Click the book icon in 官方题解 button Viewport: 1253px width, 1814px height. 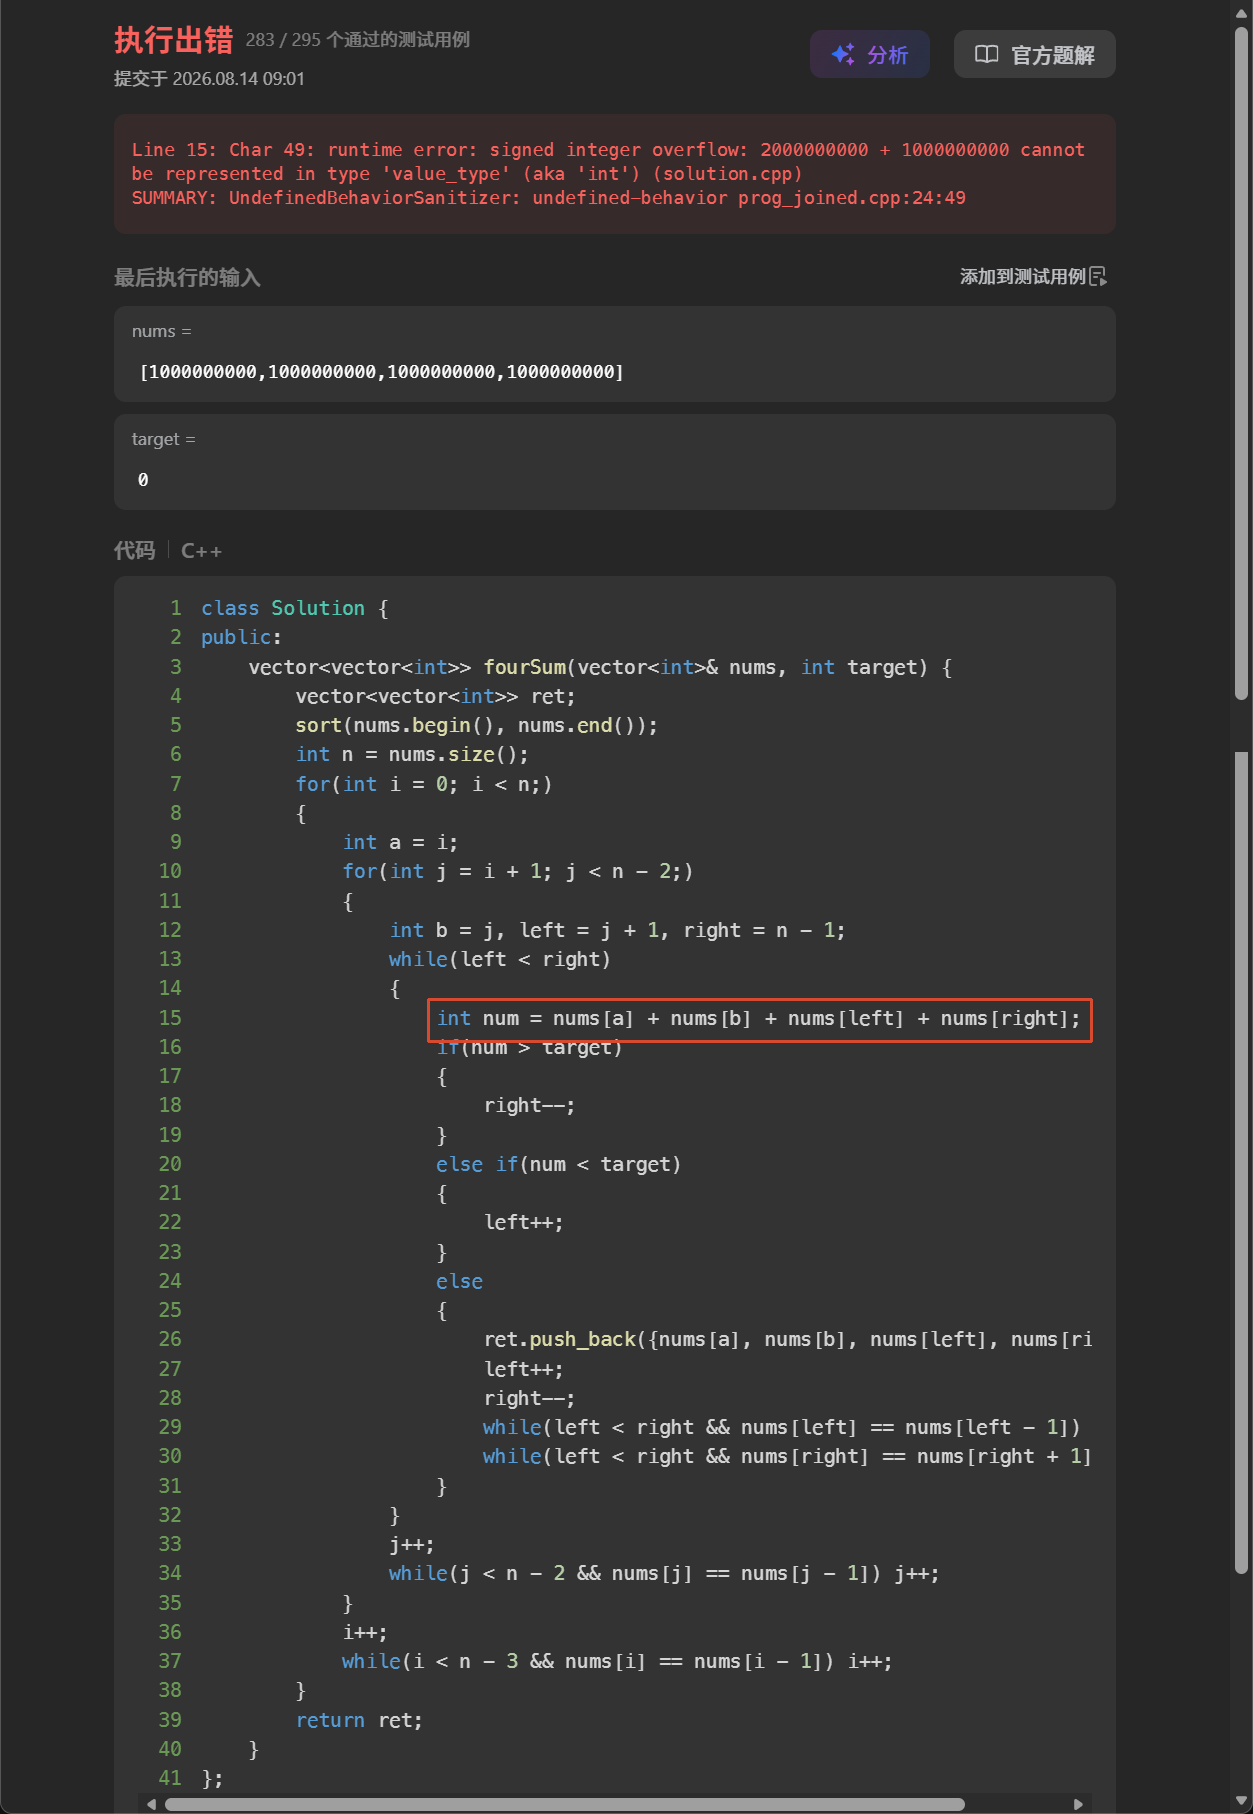(x=986, y=54)
